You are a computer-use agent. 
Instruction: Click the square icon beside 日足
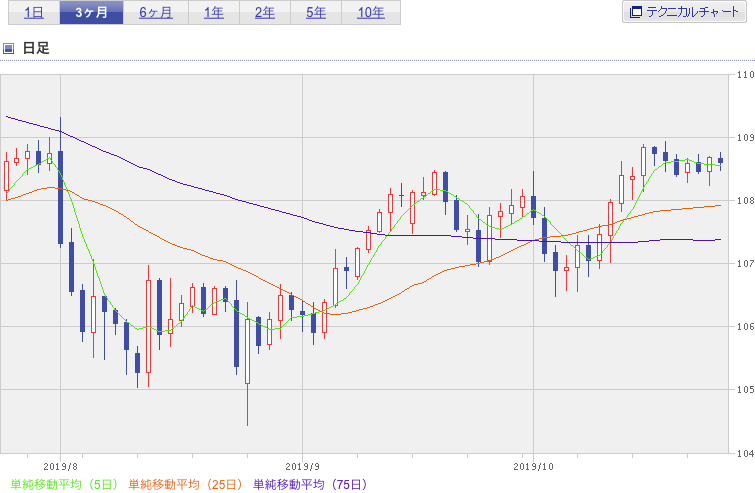[x=8, y=48]
